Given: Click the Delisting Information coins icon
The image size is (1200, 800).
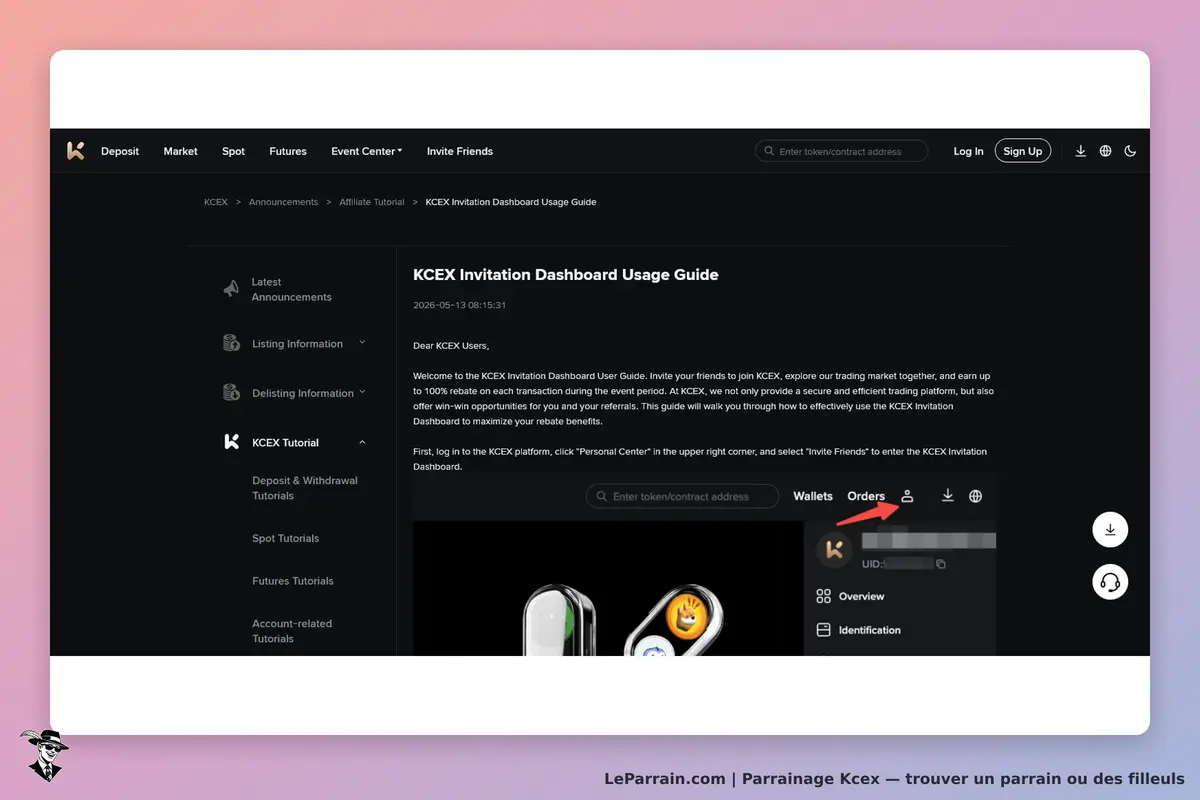Looking at the screenshot, I should (x=231, y=393).
